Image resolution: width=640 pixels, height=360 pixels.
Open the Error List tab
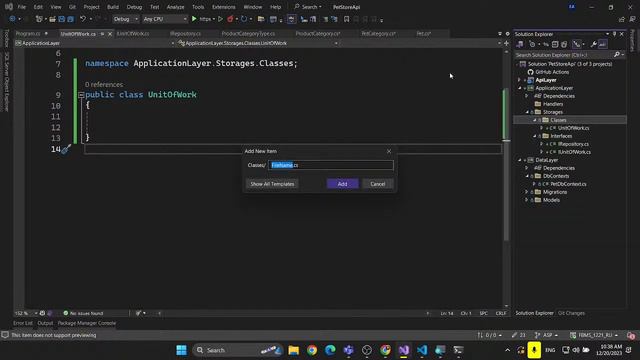pyautogui.click(x=23, y=323)
